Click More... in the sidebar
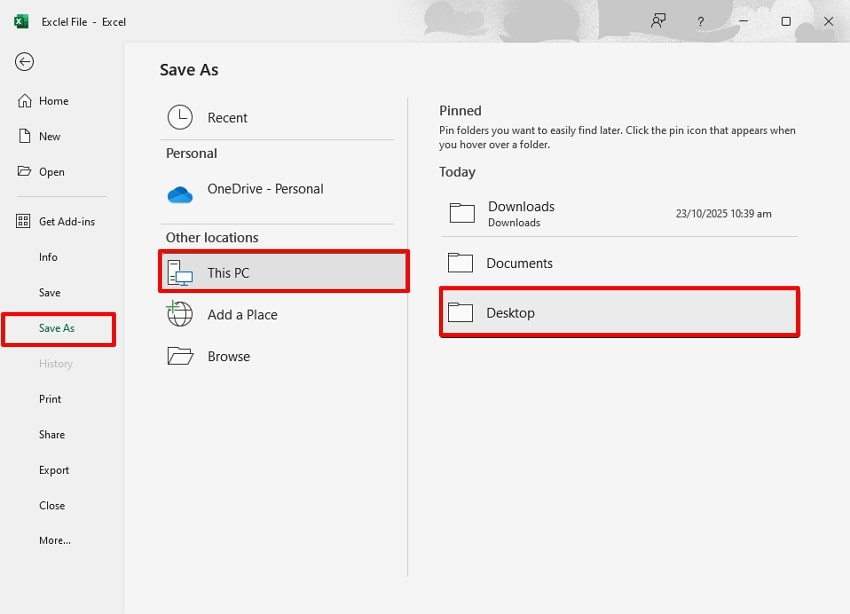This screenshot has height=614, width=850. coord(53,540)
